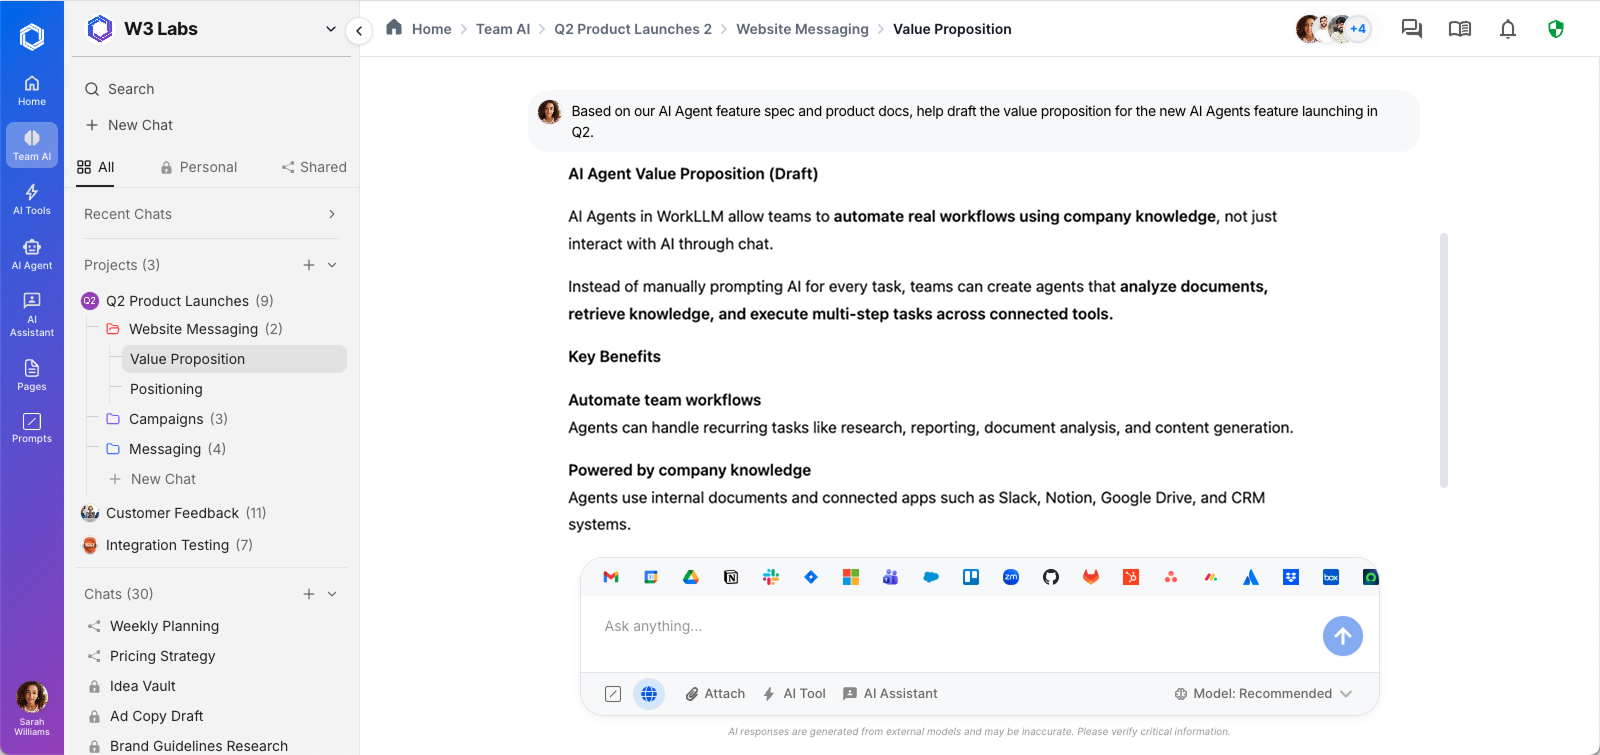Collapse the sidebar panel
The width and height of the screenshot is (1600, 755).
point(359,31)
